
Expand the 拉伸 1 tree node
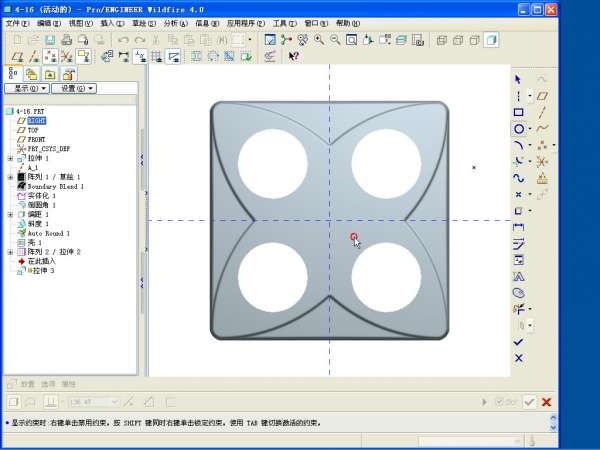coord(10,158)
